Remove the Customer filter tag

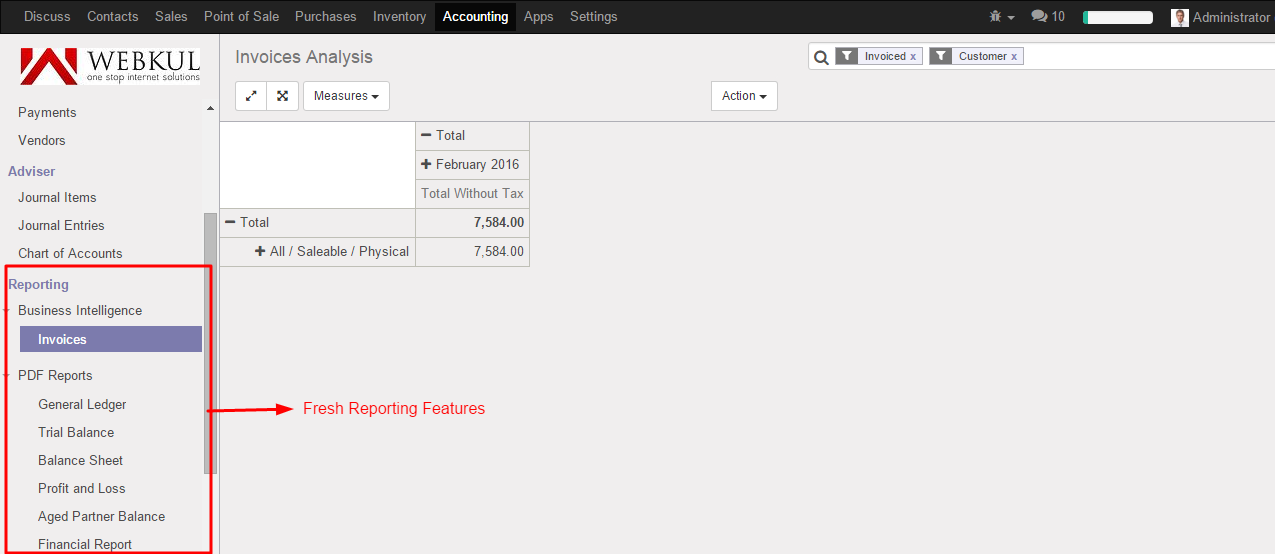[x=1014, y=57]
